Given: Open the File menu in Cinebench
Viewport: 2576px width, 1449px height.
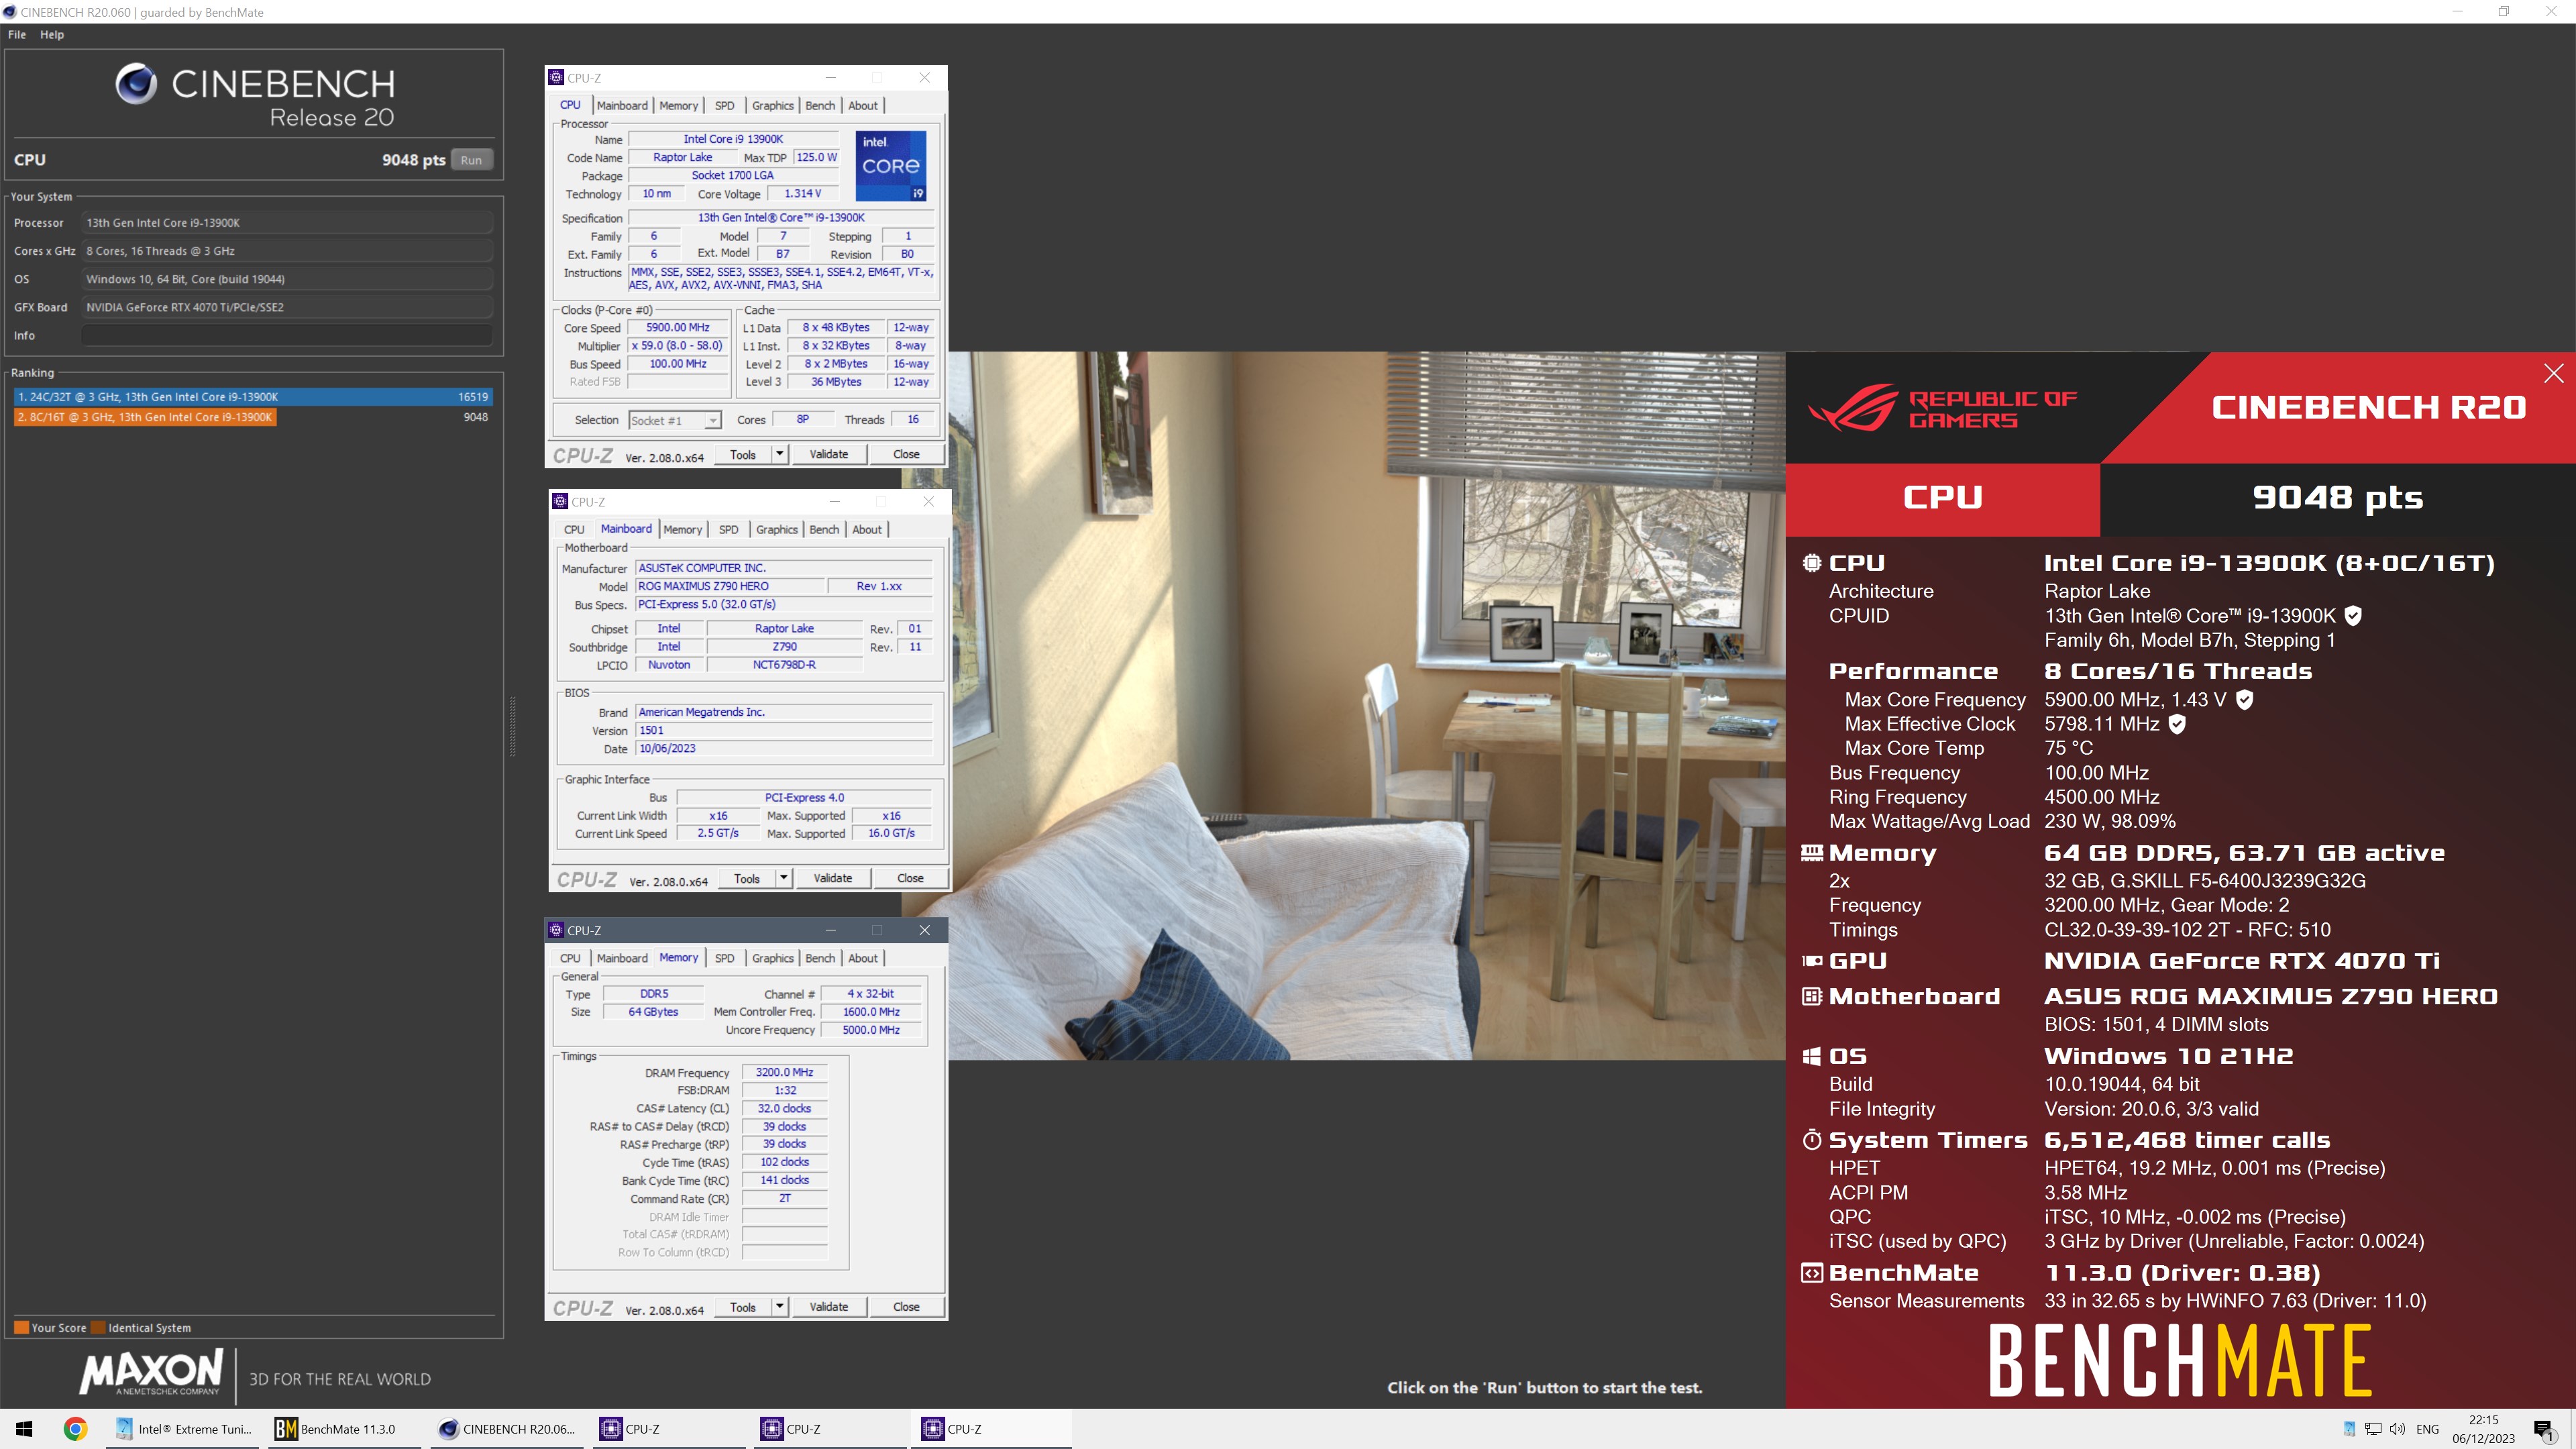Looking at the screenshot, I should 17,35.
